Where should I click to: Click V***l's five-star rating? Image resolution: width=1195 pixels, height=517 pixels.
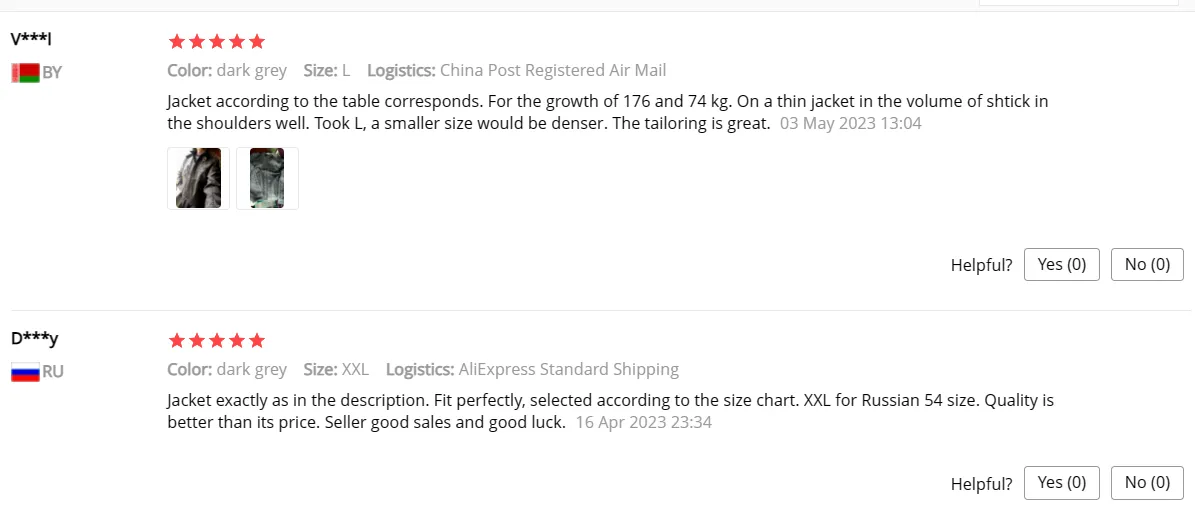pos(216,41)
